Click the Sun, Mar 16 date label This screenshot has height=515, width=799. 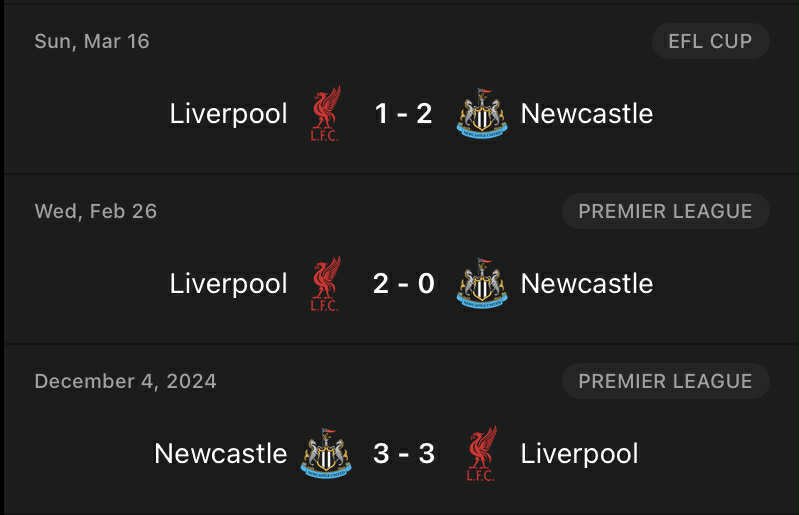pyautogui.click(x=92, y=42)
